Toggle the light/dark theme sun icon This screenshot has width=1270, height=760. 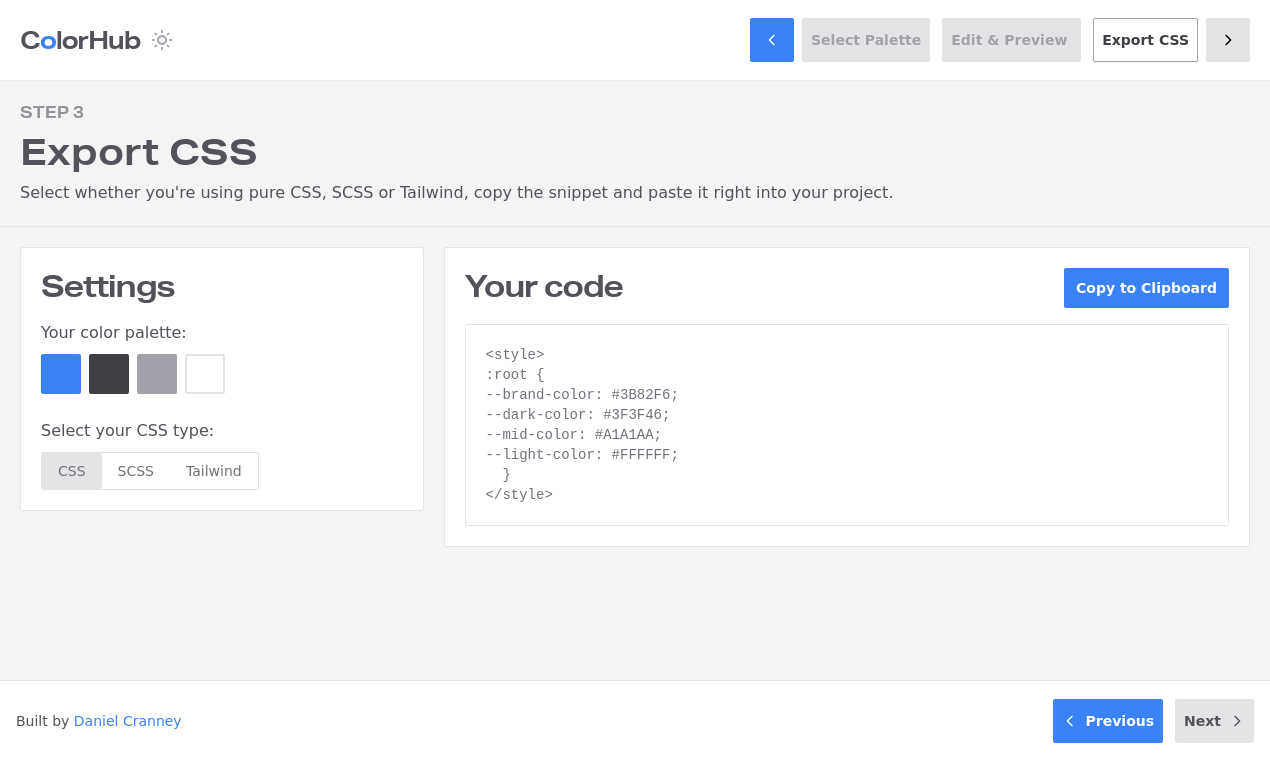[x=162, y=40]
